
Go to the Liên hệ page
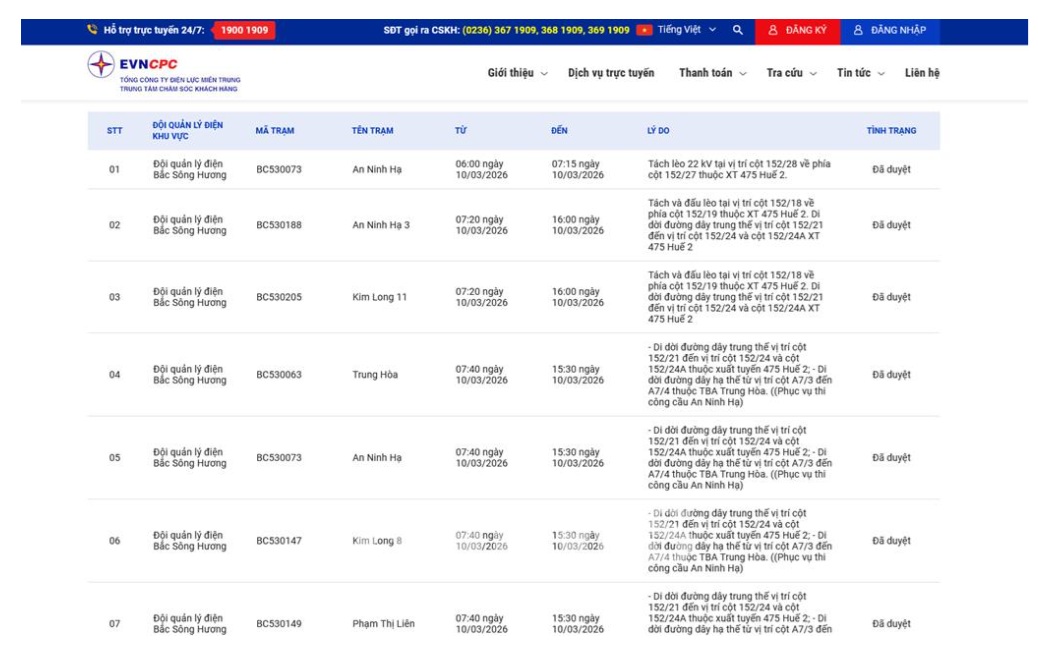tap(921, 73)
